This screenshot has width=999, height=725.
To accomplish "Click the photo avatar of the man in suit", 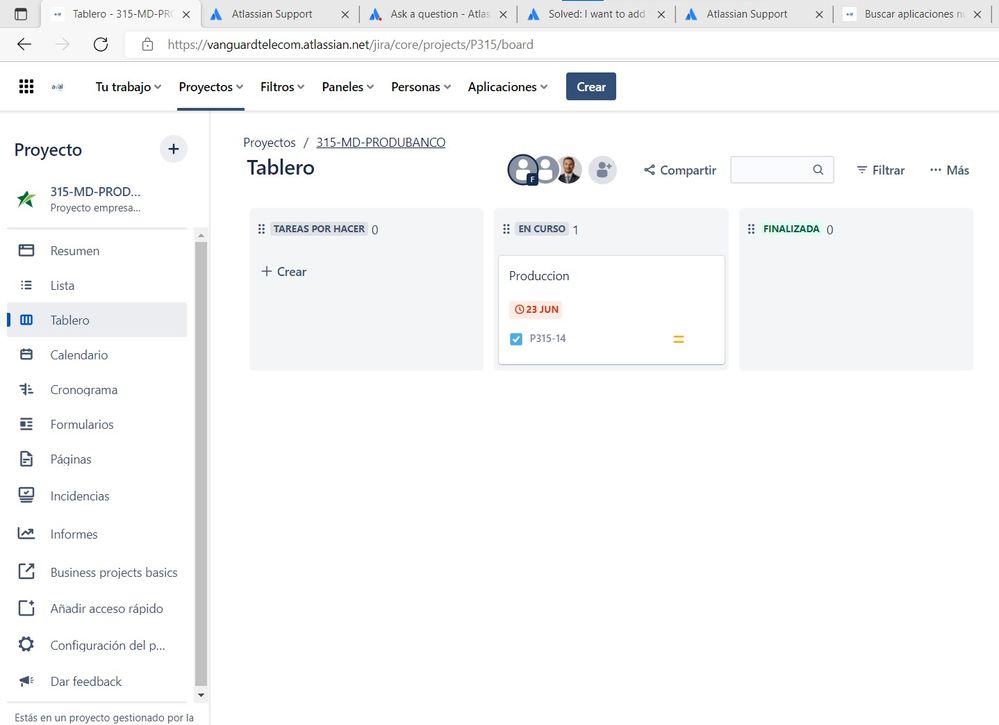I will pos(569,170).
